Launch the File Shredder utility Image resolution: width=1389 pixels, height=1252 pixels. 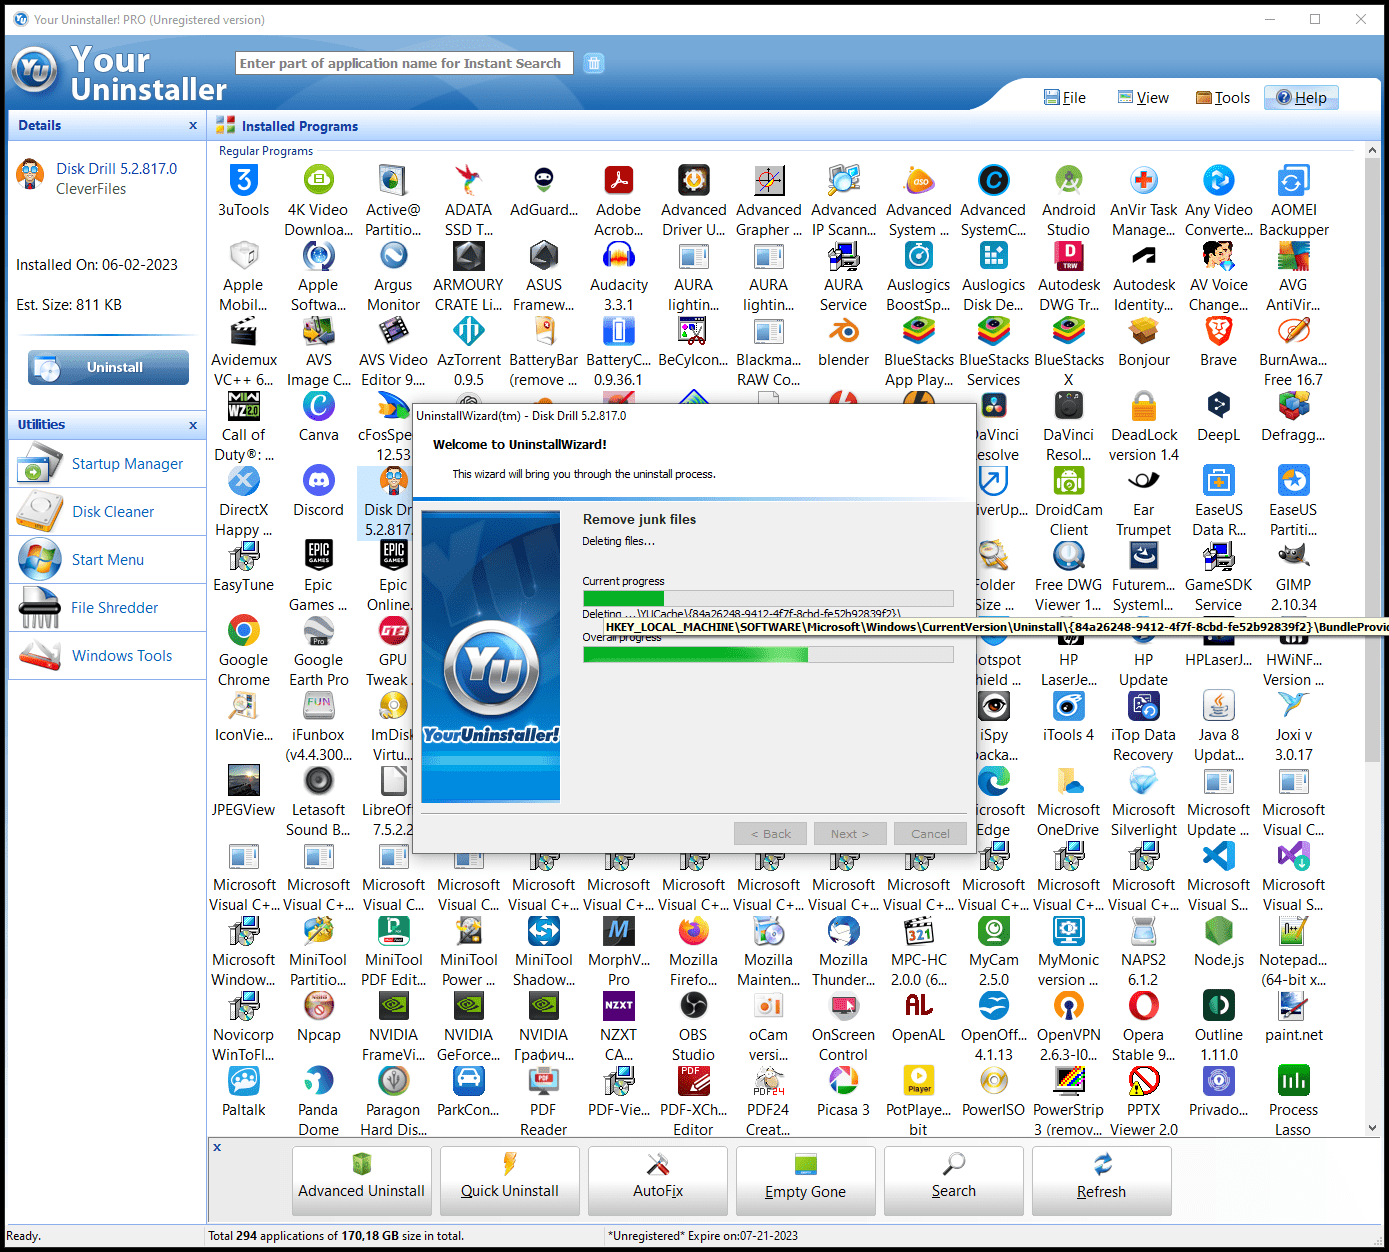[x=108, y=608]
